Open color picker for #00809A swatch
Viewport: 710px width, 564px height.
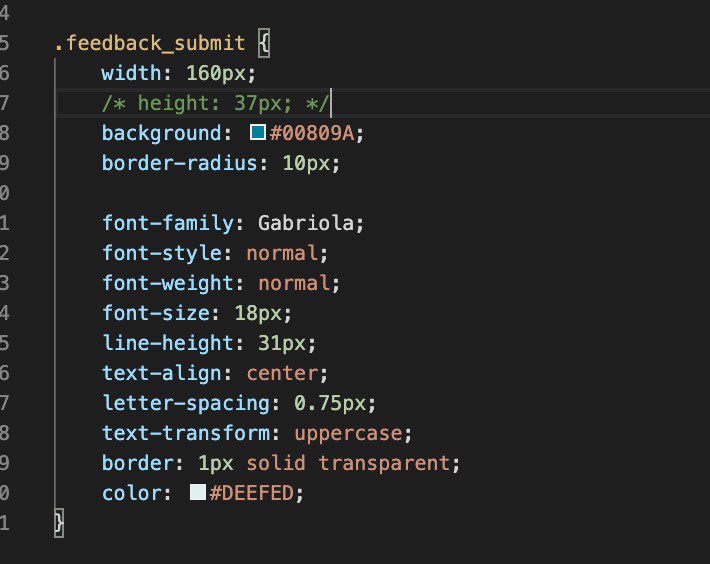point(258,133)
